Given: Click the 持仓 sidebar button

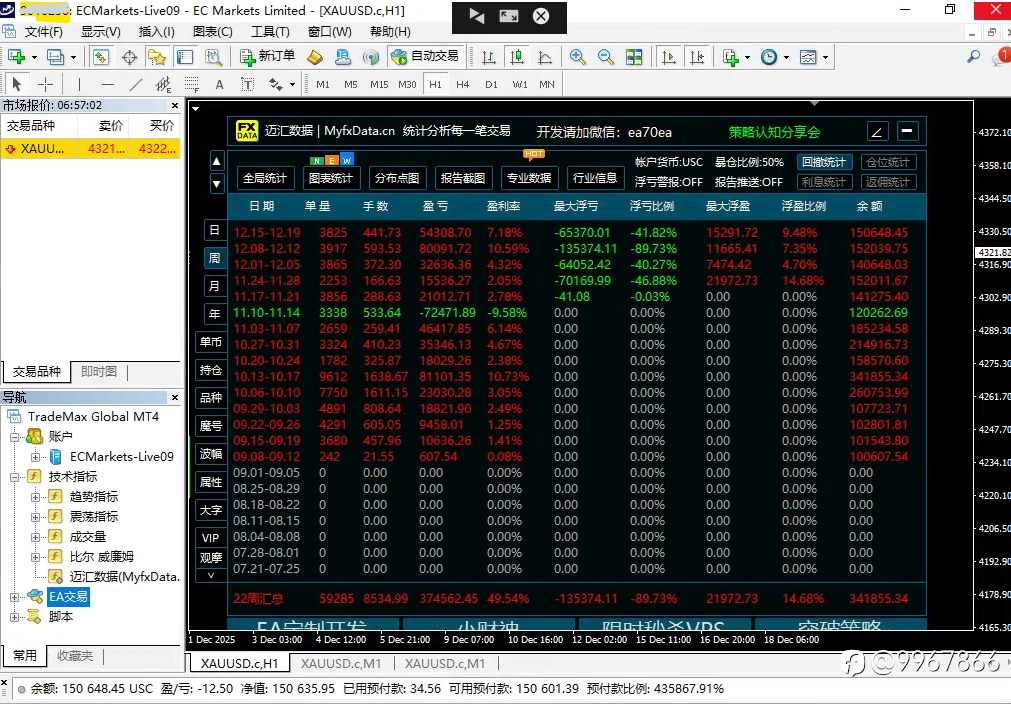Looking at the screenshot, I should pos(211,370).
